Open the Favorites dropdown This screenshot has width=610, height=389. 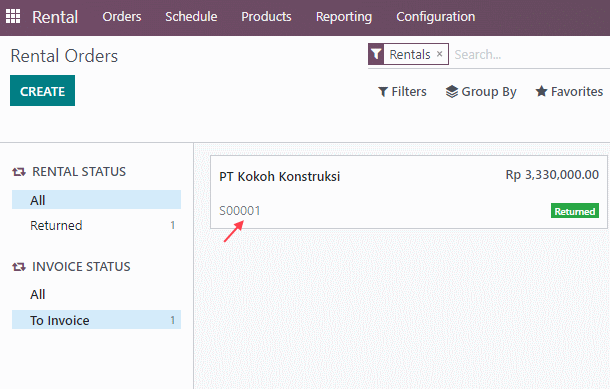coord(569,91)
